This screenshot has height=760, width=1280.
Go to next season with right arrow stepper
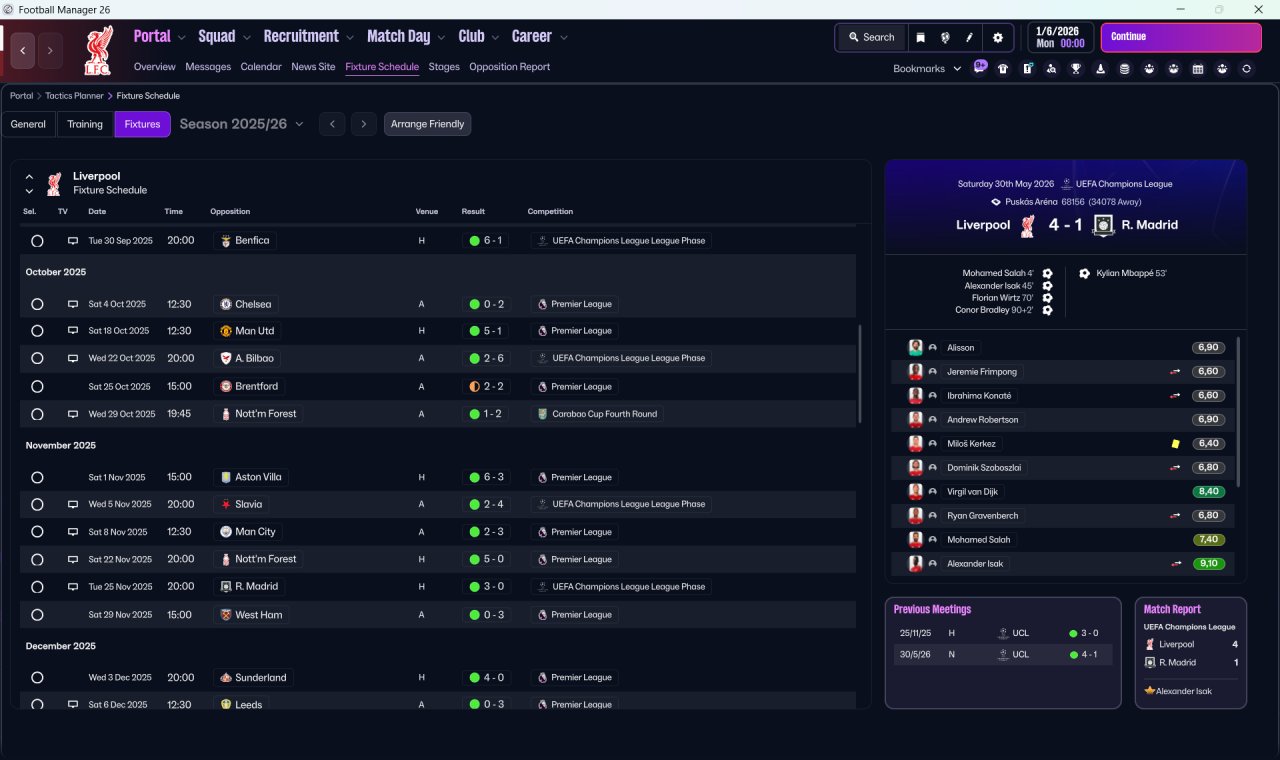[364, 124]
